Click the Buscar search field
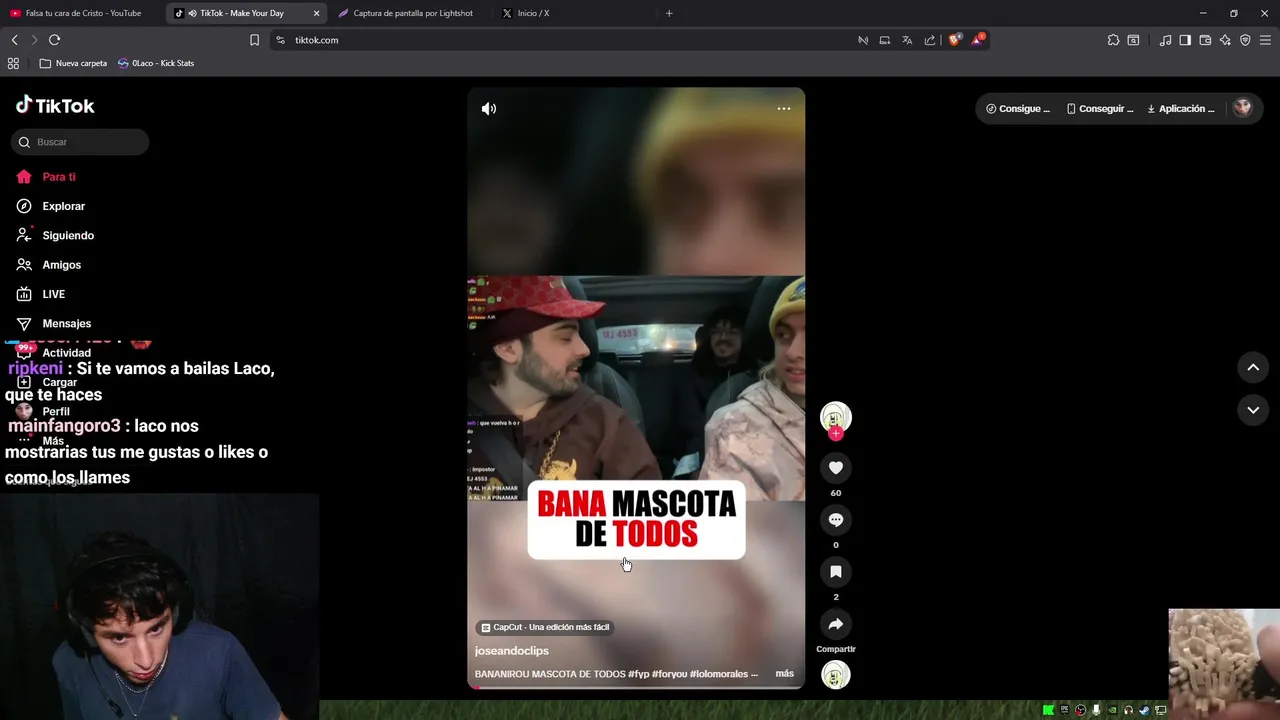Viewport: 1280px width, 720px height. click(80, 142)
